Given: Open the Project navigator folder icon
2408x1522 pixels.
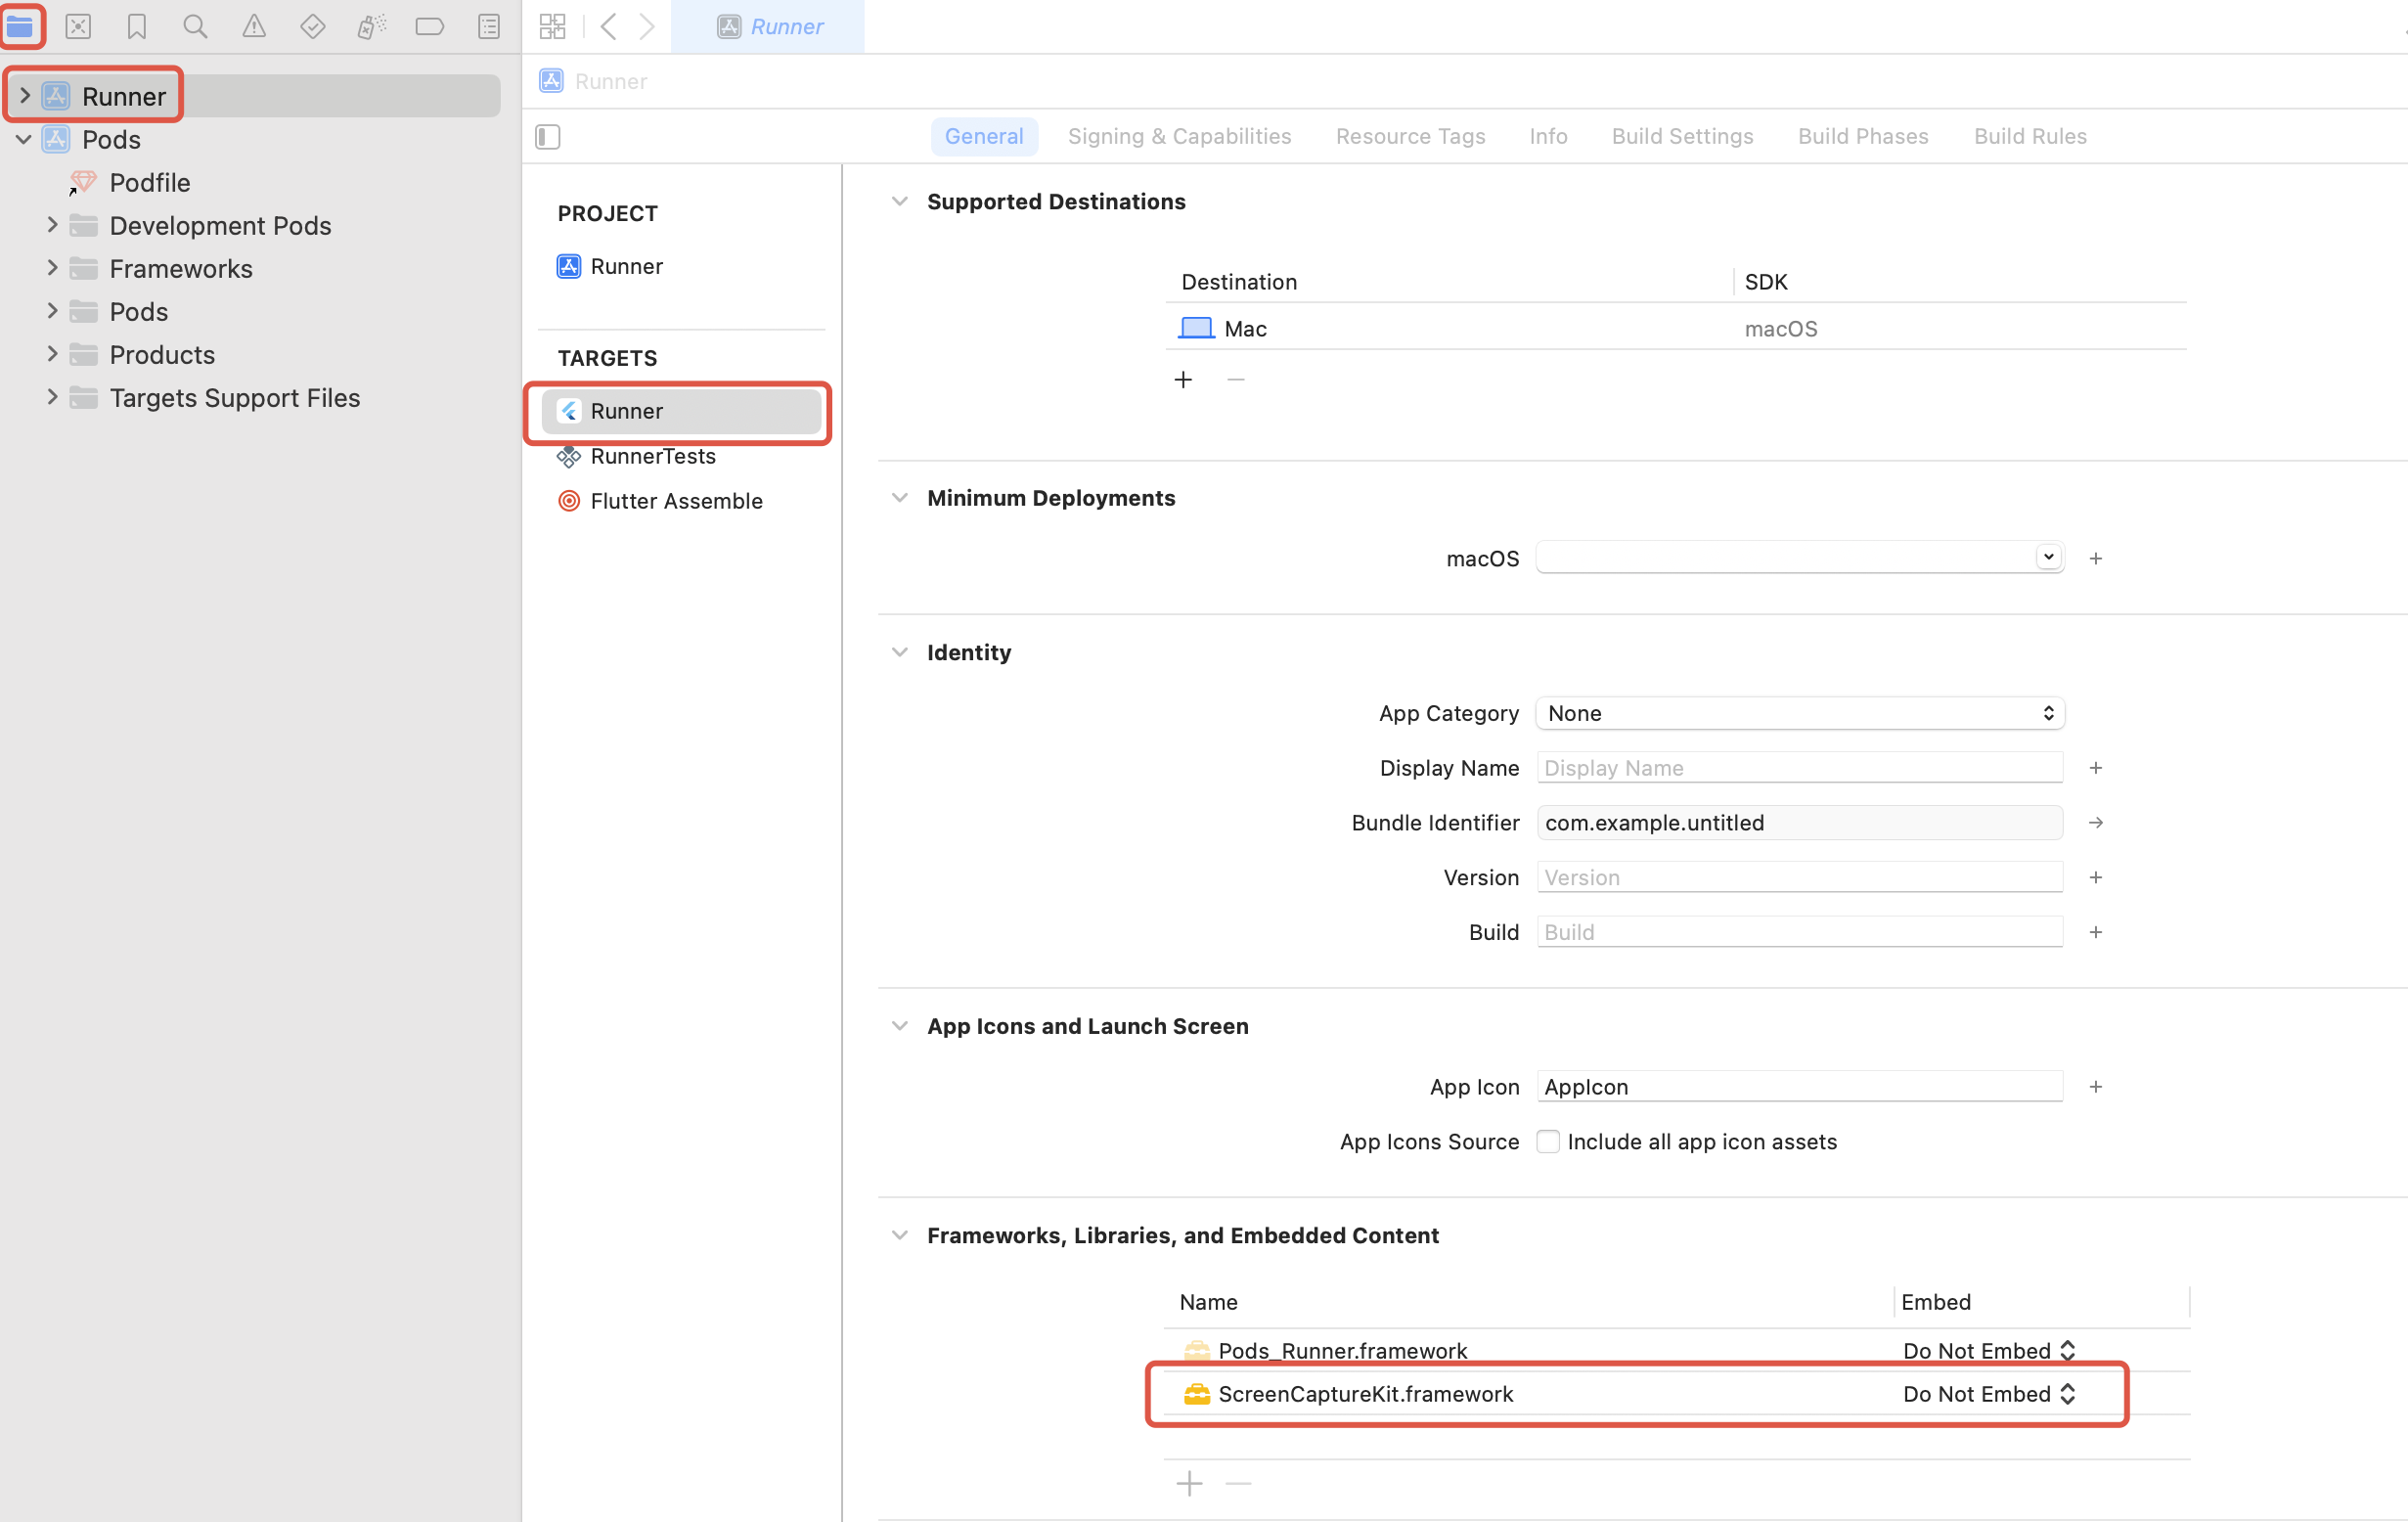Looking at the screenshot, I should (x=21, y=26).
